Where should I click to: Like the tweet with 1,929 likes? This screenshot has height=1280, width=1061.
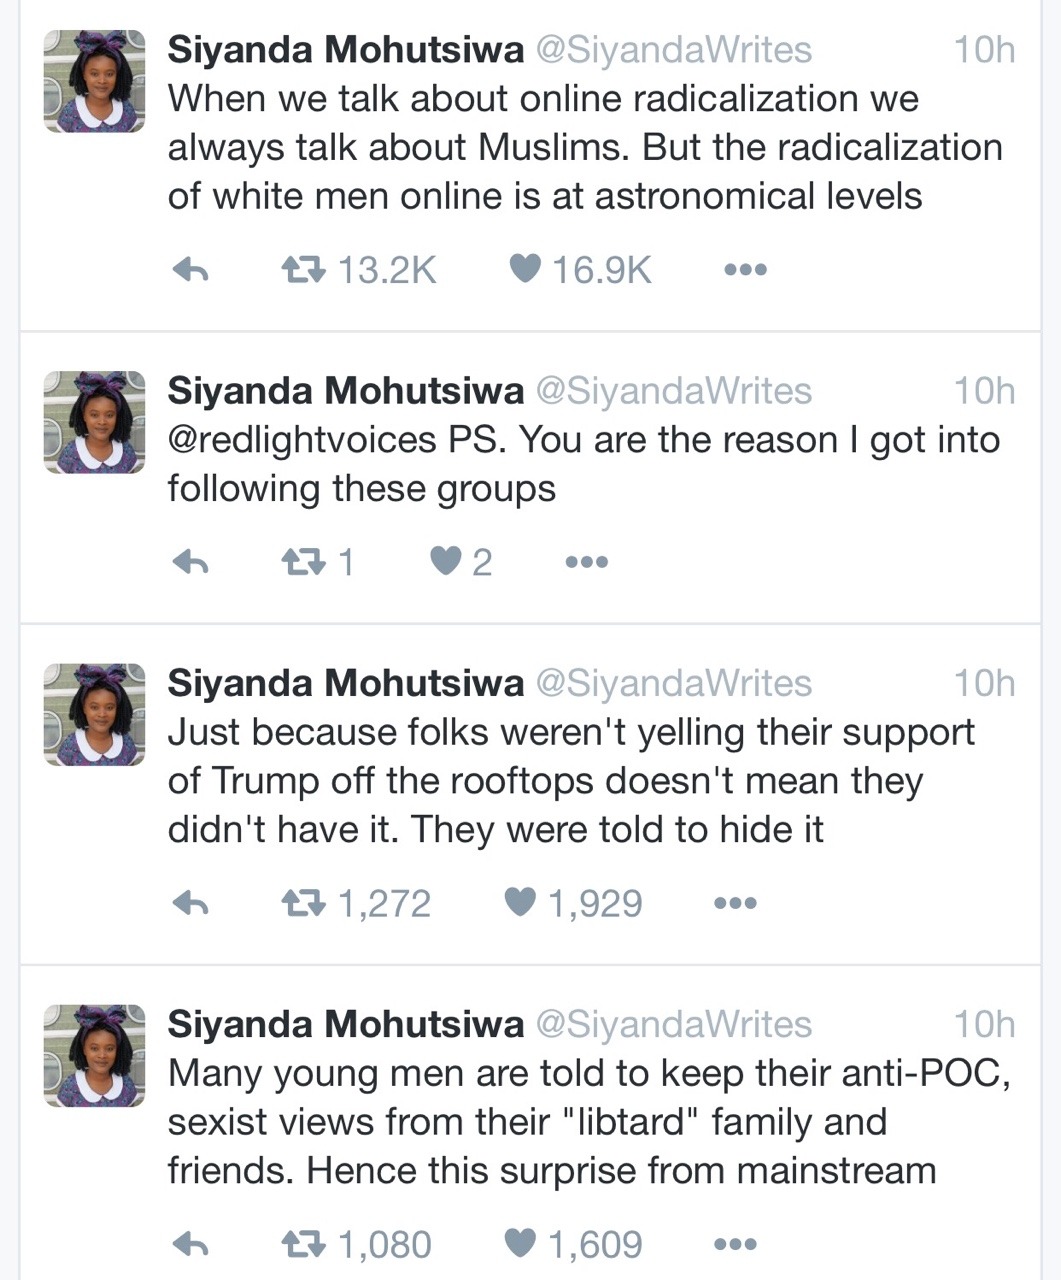point(521,903)
